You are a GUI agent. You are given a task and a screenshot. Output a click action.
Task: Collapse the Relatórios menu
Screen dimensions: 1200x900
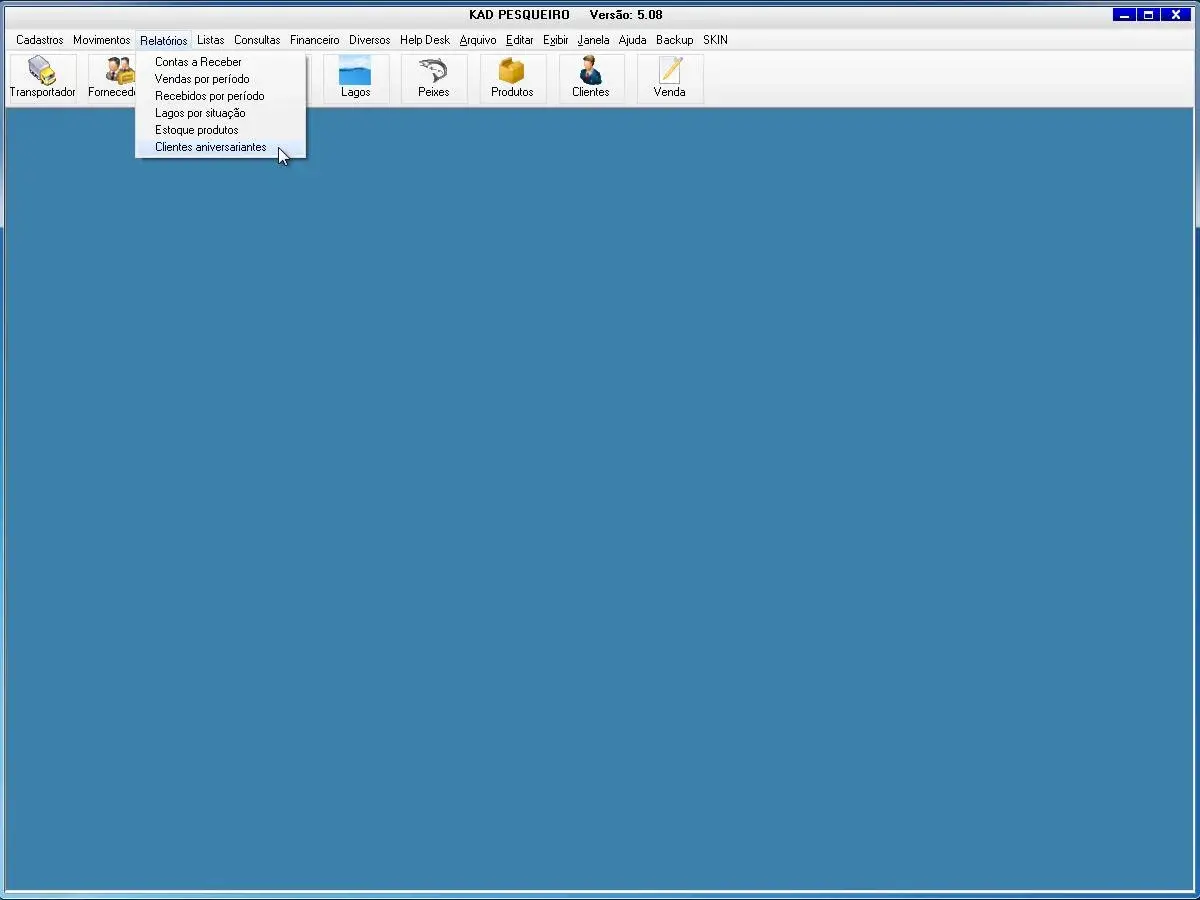[x=164, y=40]
